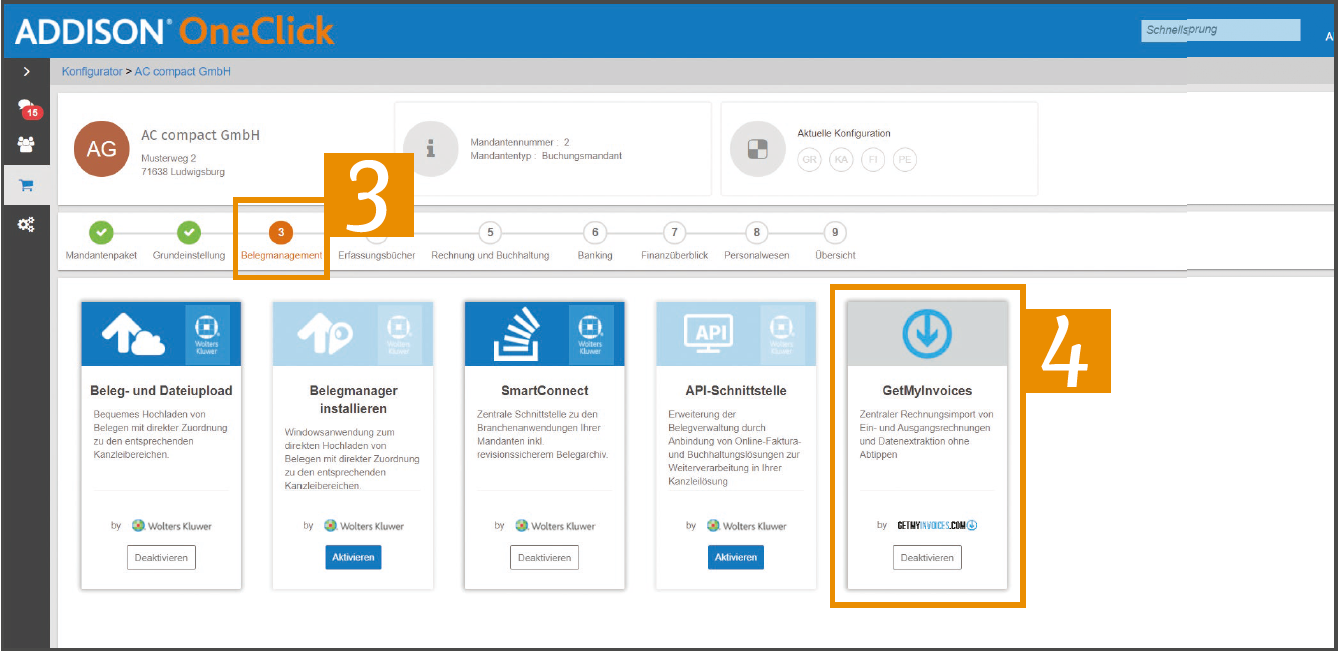
Task: Go to step 9 Übersicht
Action: point(835,241)
